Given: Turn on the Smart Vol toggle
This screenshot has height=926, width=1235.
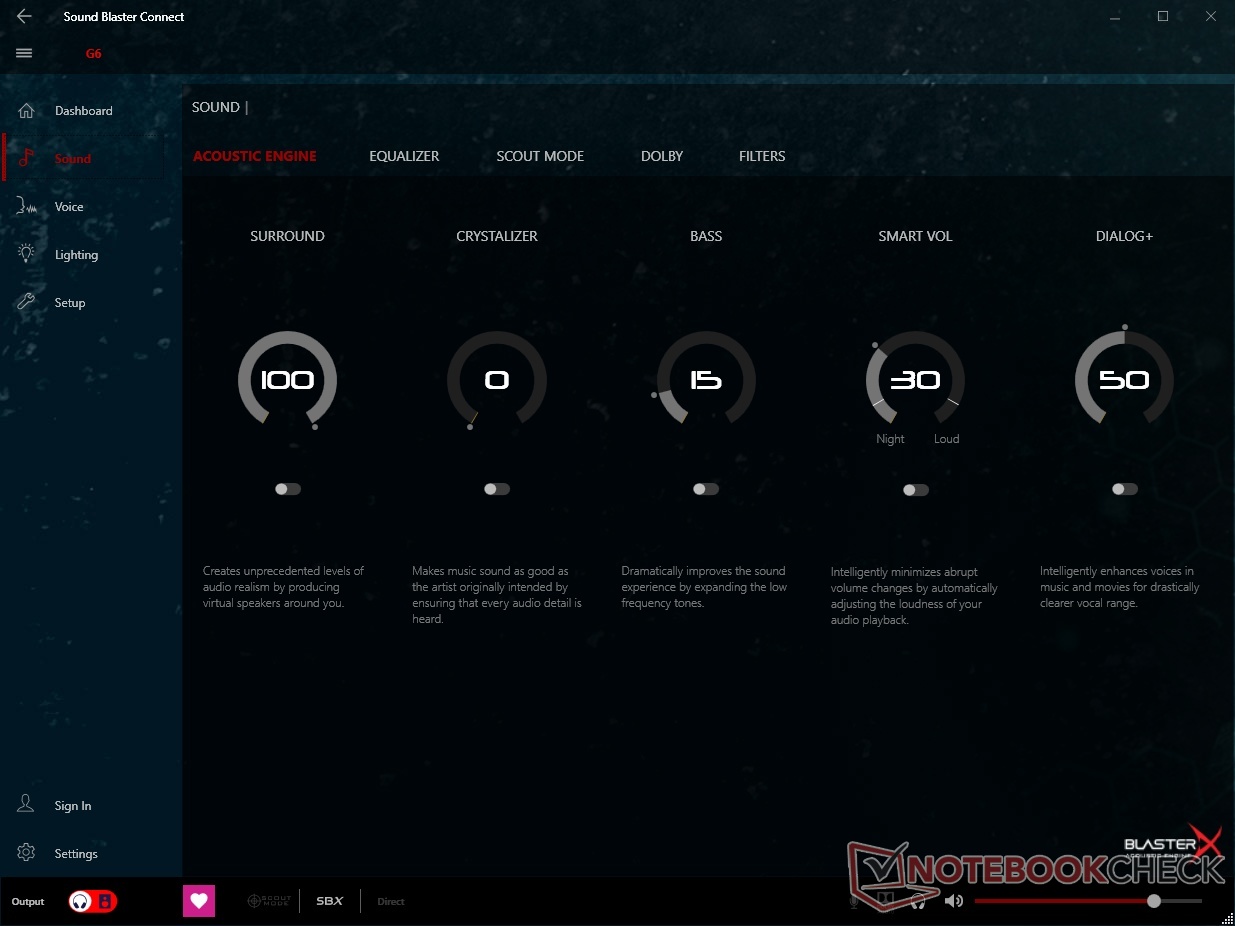Looking at the screenshot, I should coord(916,490).
